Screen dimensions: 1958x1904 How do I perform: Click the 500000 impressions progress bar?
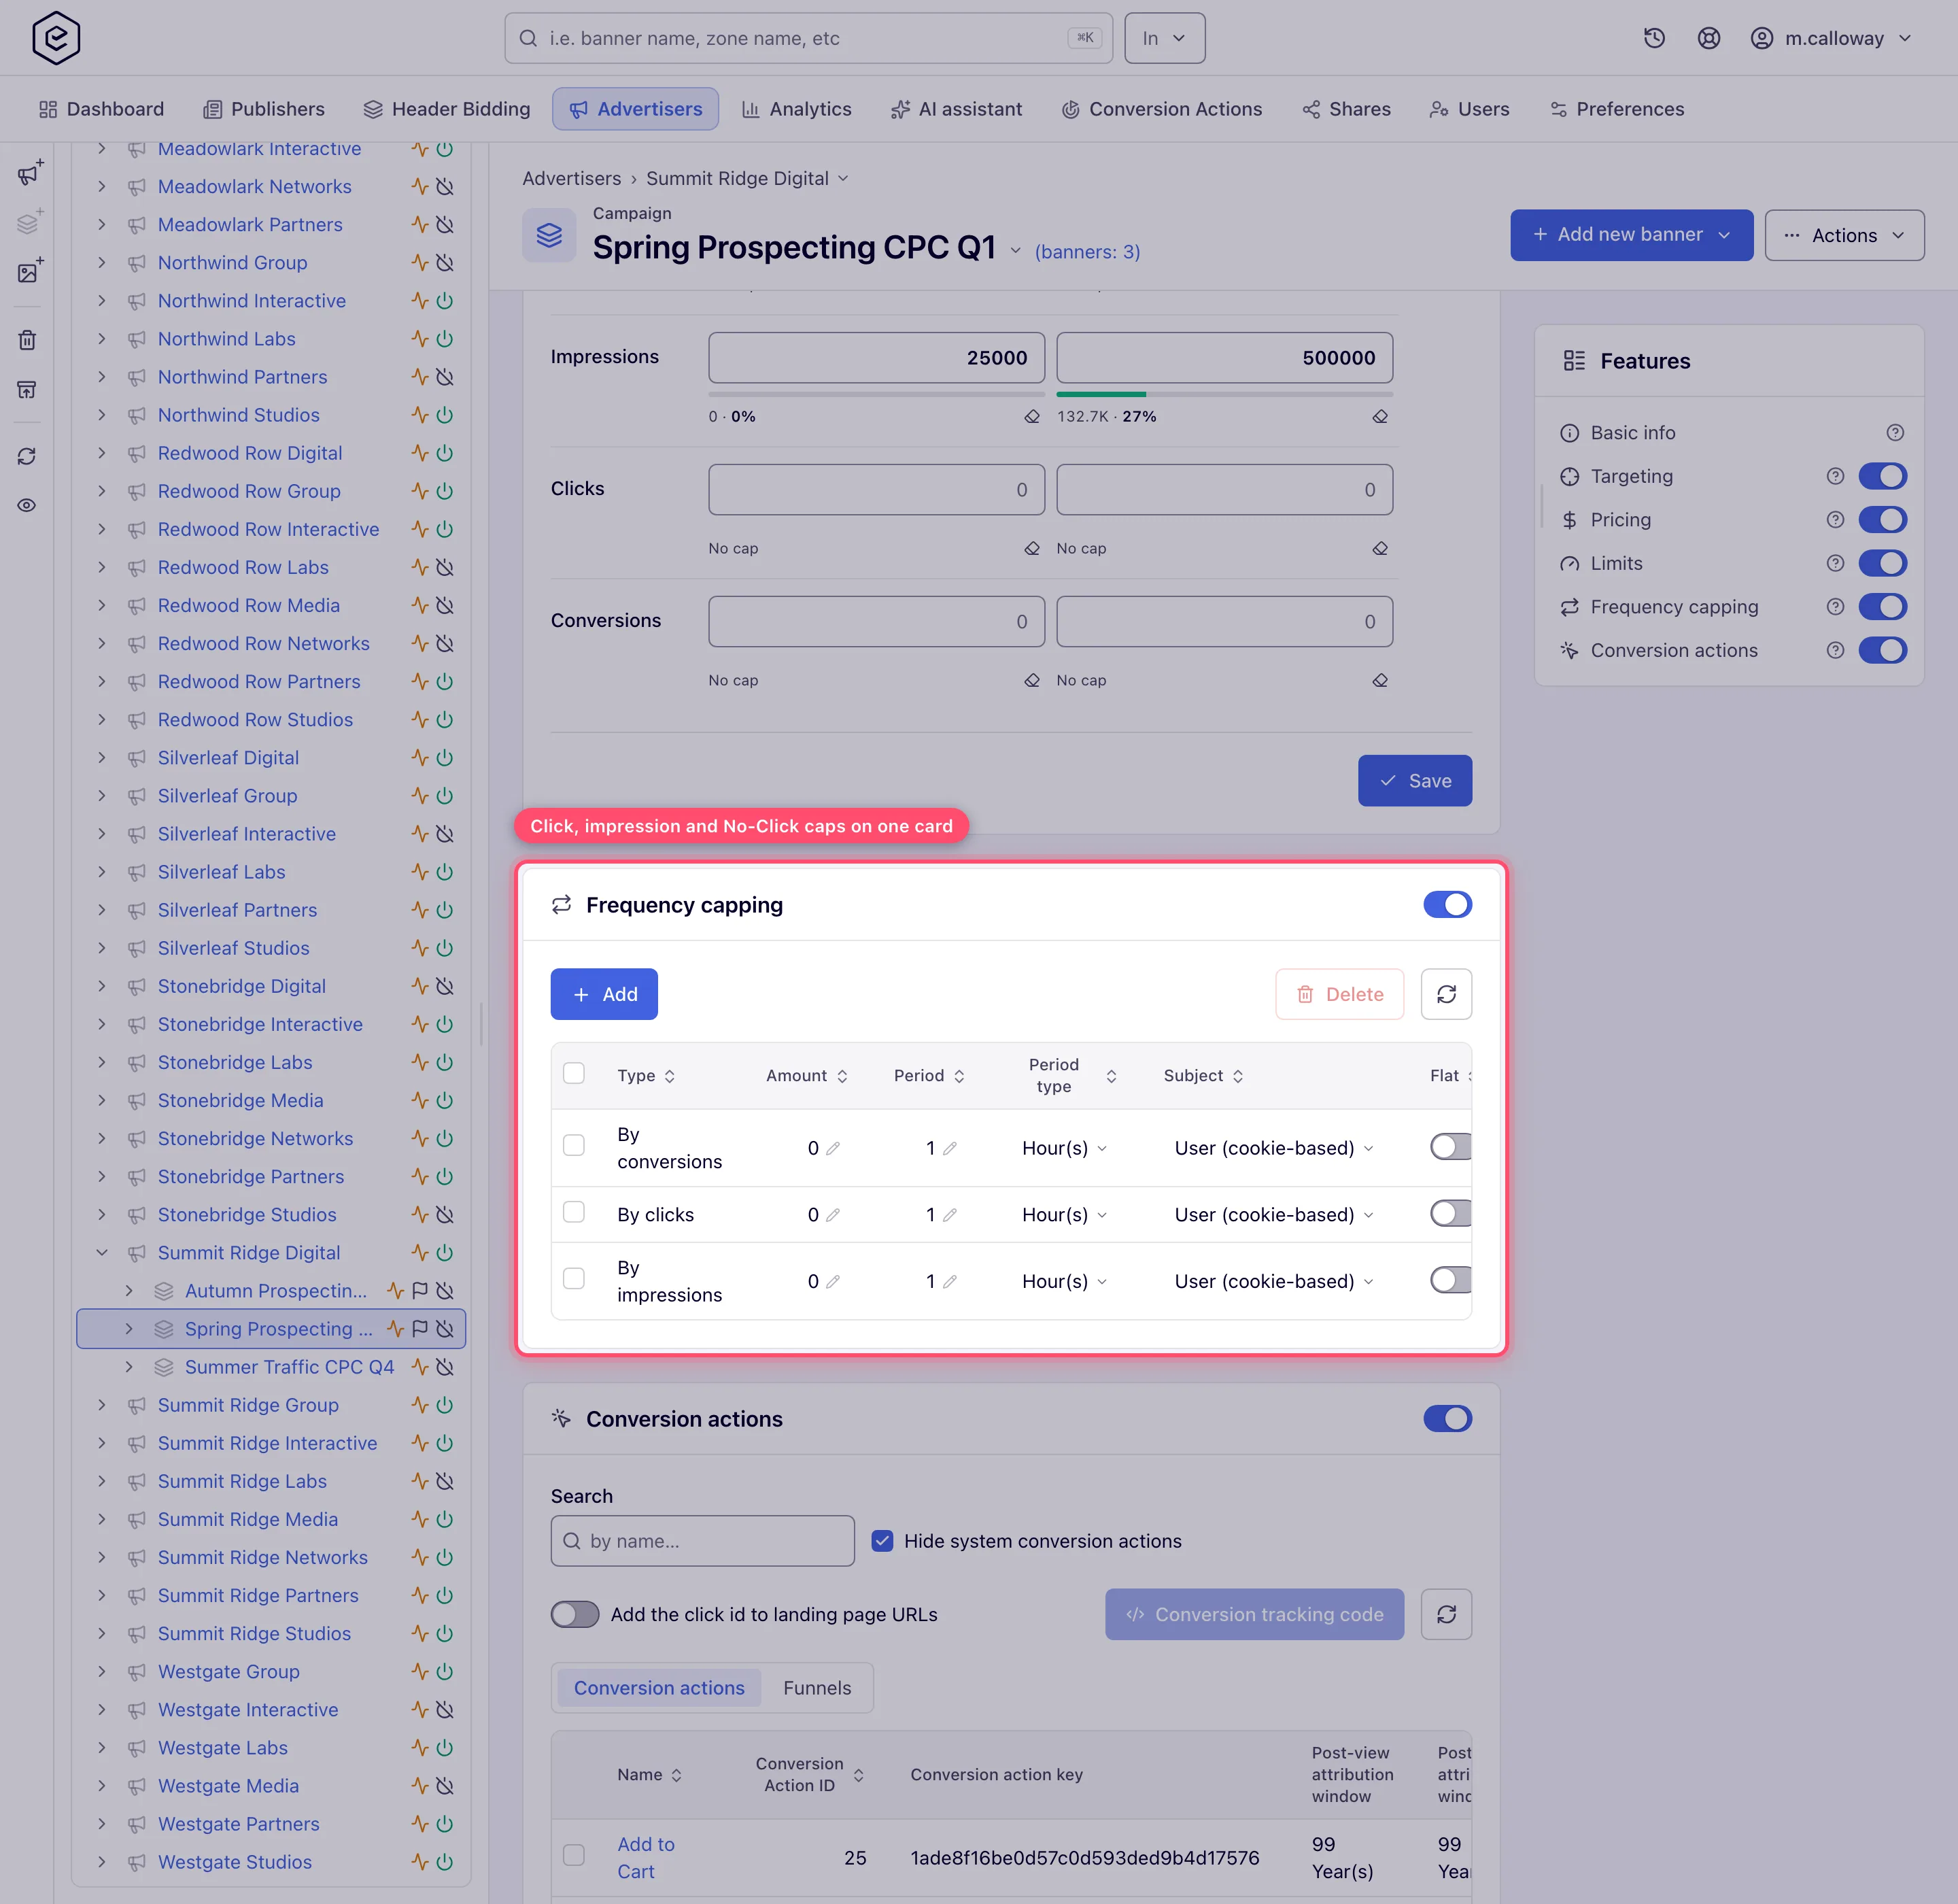coord(1224,394)
